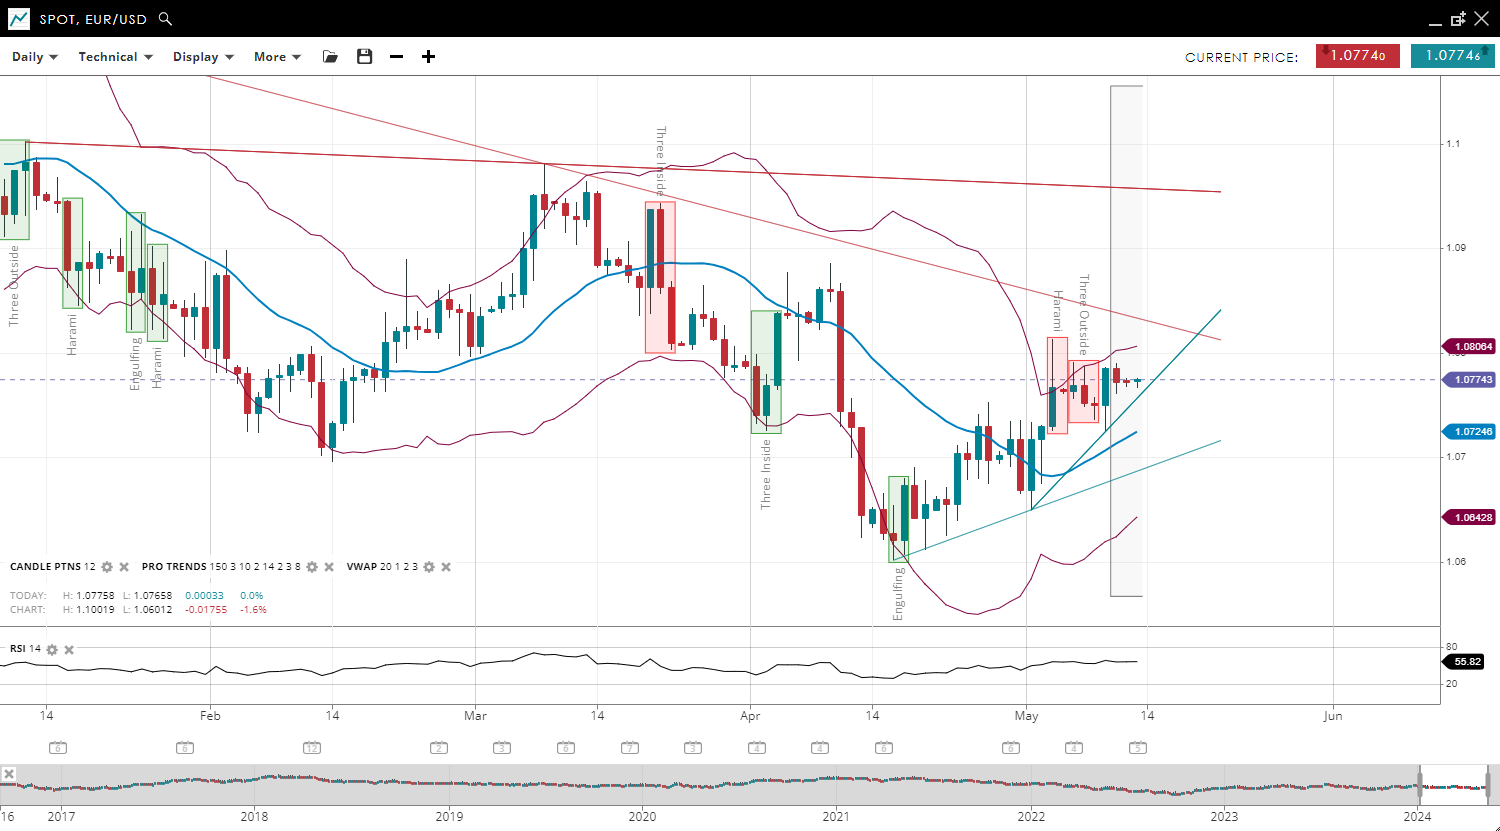Viewport: 1500px width, 831px height.
Task: Zoom out with the minus icon
Action: (x=396, y=57)
